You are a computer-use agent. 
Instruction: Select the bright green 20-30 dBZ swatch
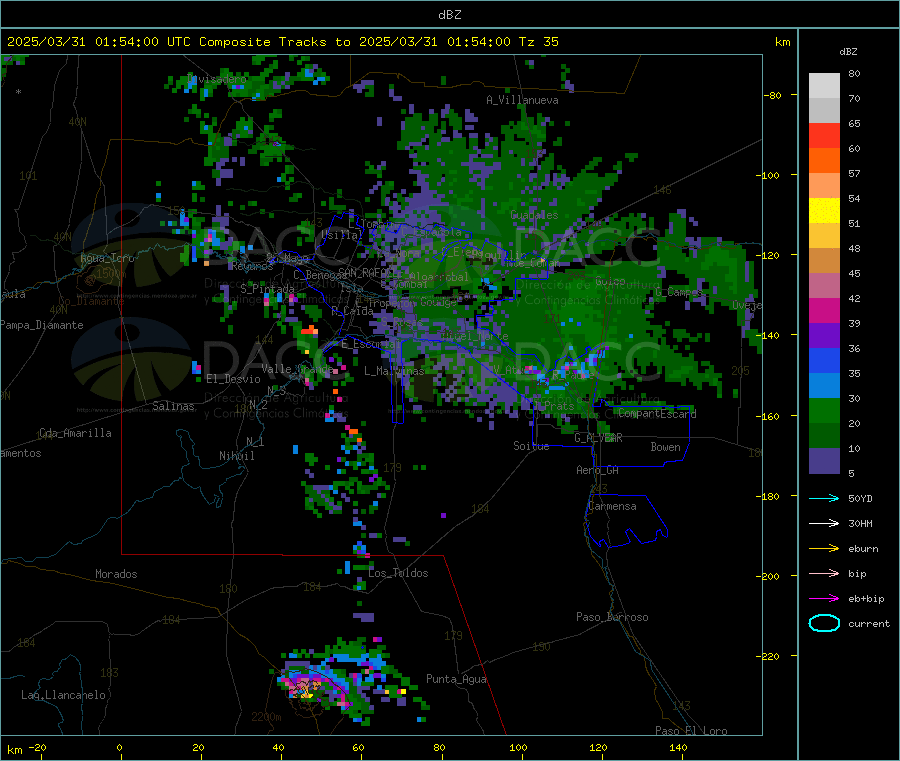pos(824,410)
